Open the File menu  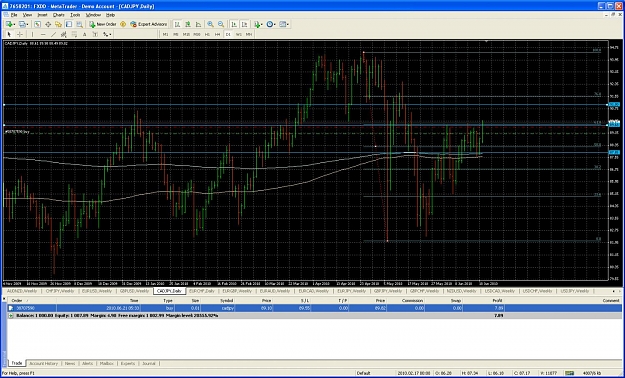click(14, 15)
